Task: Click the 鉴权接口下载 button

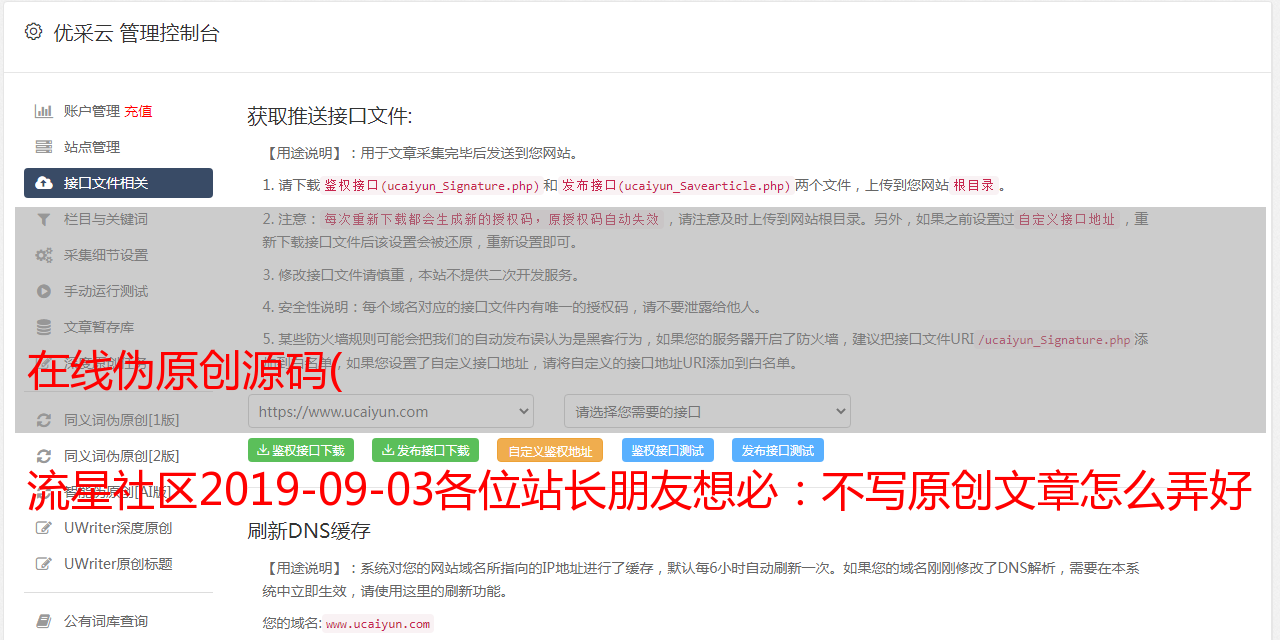Action: (301, 450)
